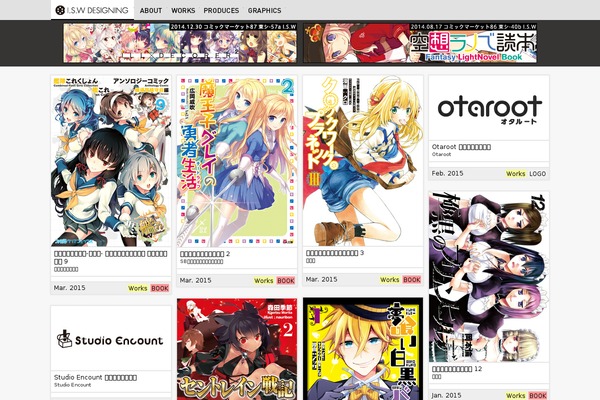Open the anthology comic volume 9 cover
The width and height of the screenshot is (600, 400).
(111, 161)
